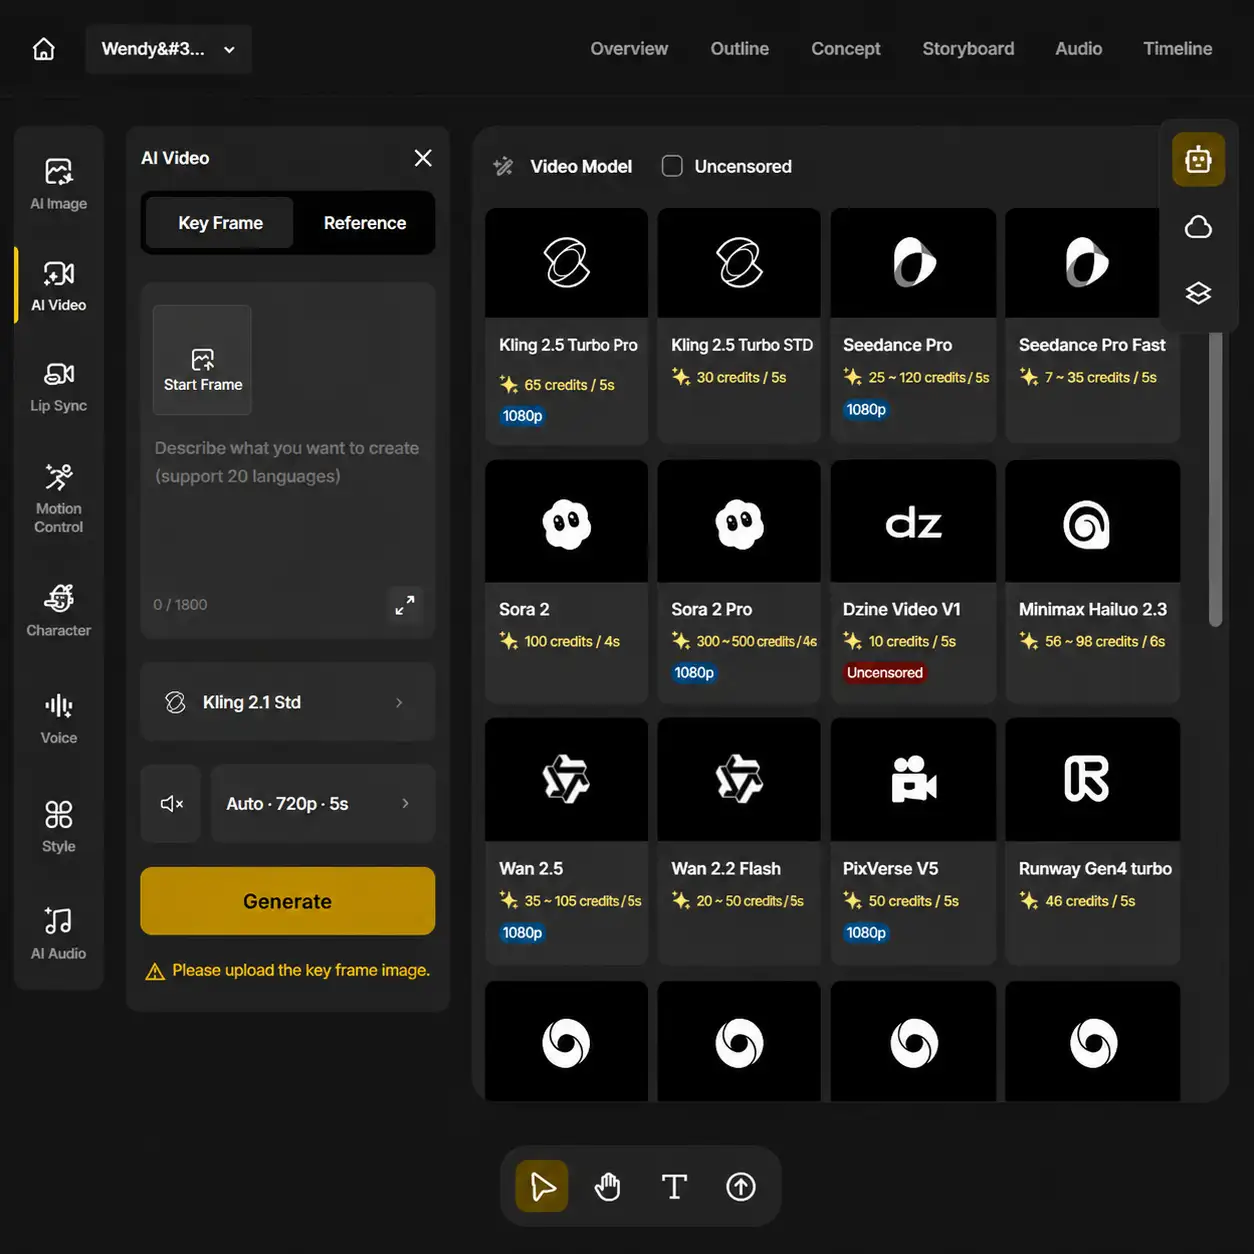Viewport: 1254px width, 1254px height.
Task: Toggle the mute audio button
Action: [x=171, y=804]
